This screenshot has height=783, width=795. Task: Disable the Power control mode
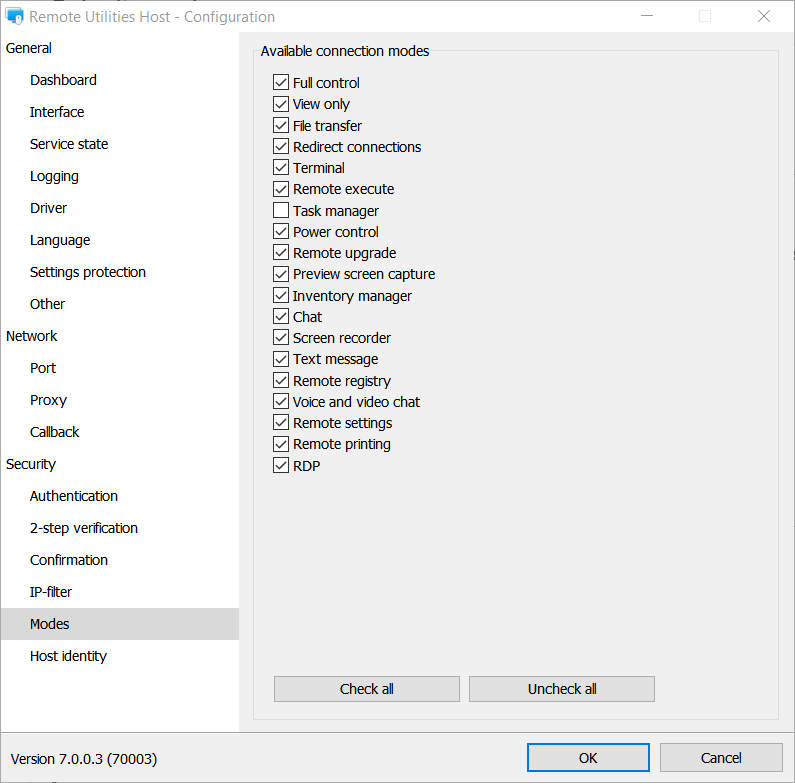pos(281,232)
